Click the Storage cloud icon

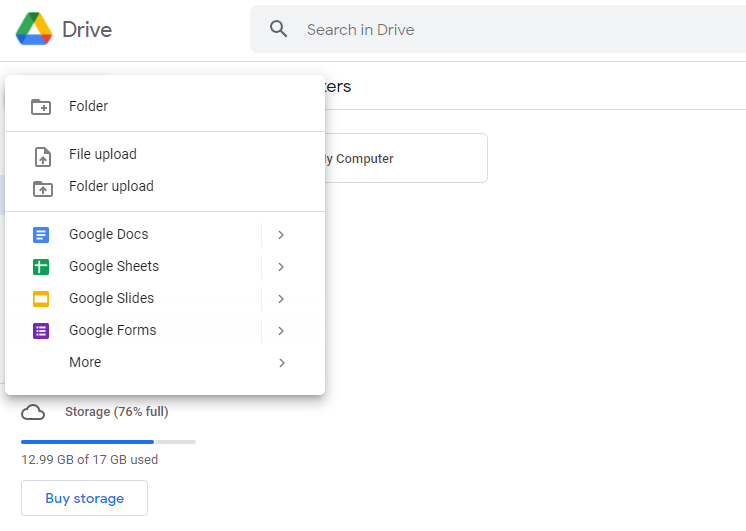click(33, 412)
